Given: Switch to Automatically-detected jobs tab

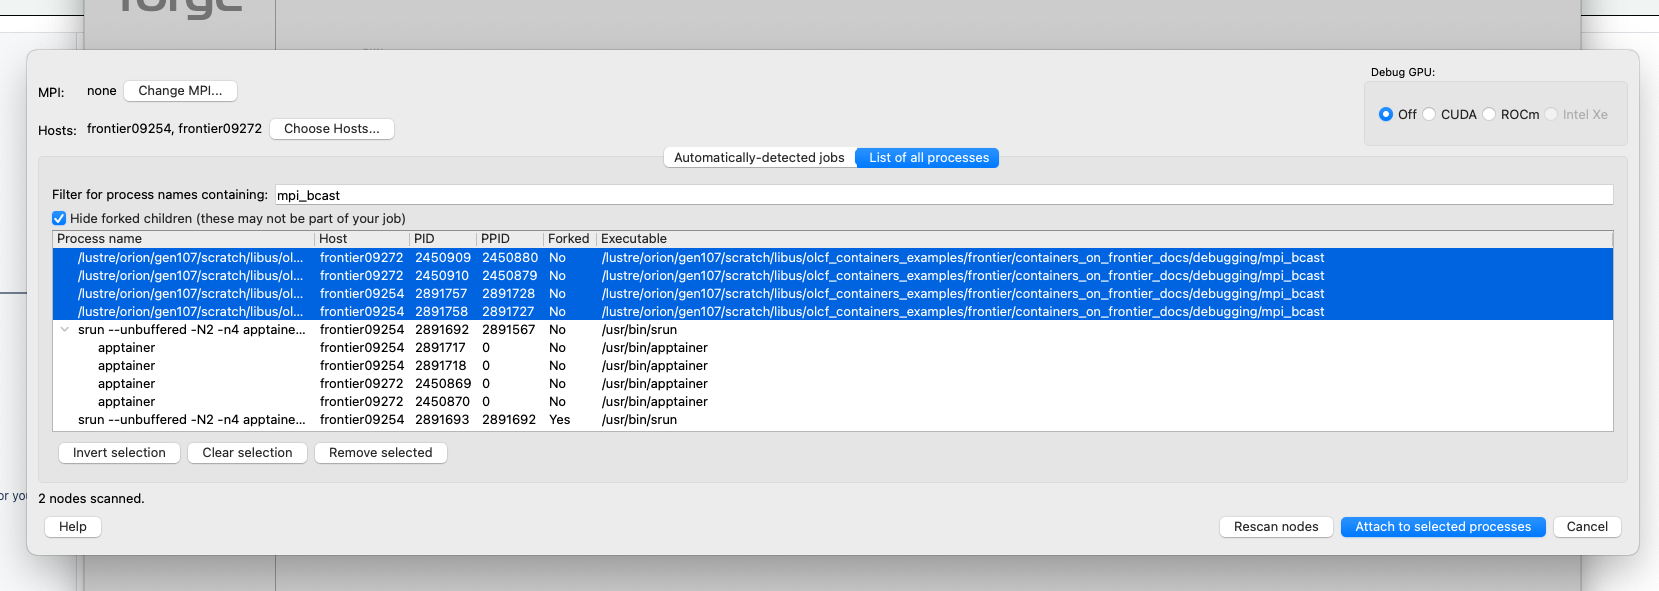Looking at the screenshot, I should (759, 158).
